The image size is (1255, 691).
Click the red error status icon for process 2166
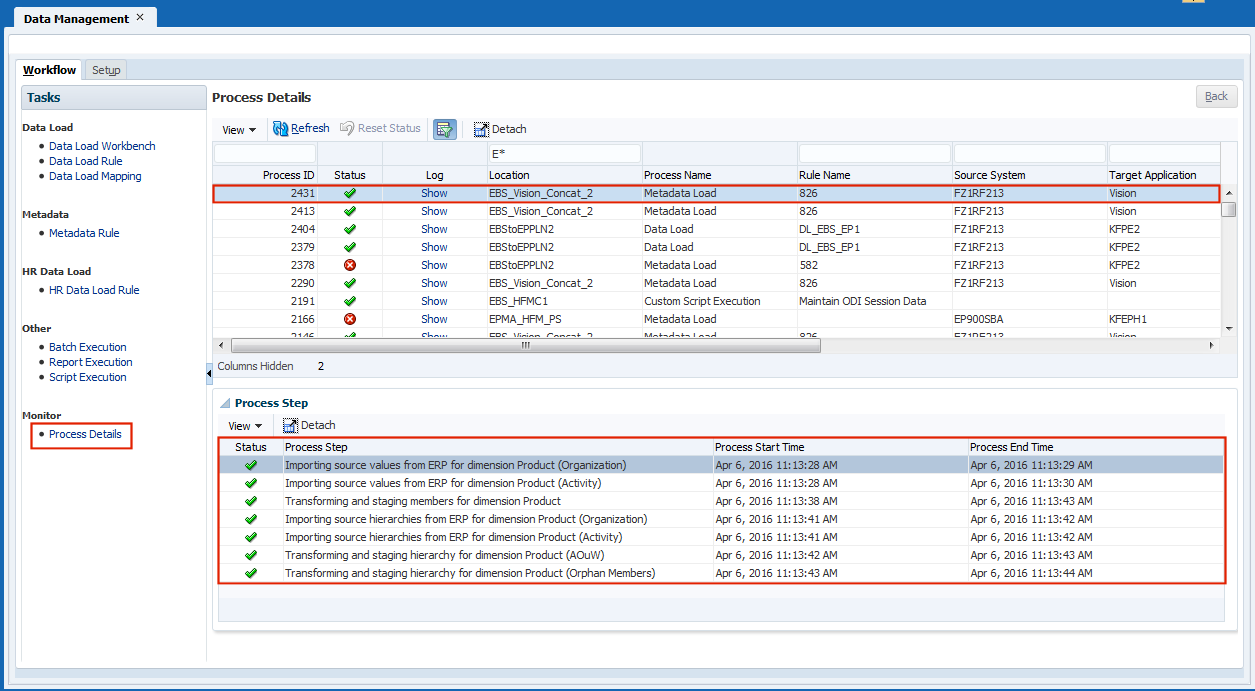(x=350, y=319)
